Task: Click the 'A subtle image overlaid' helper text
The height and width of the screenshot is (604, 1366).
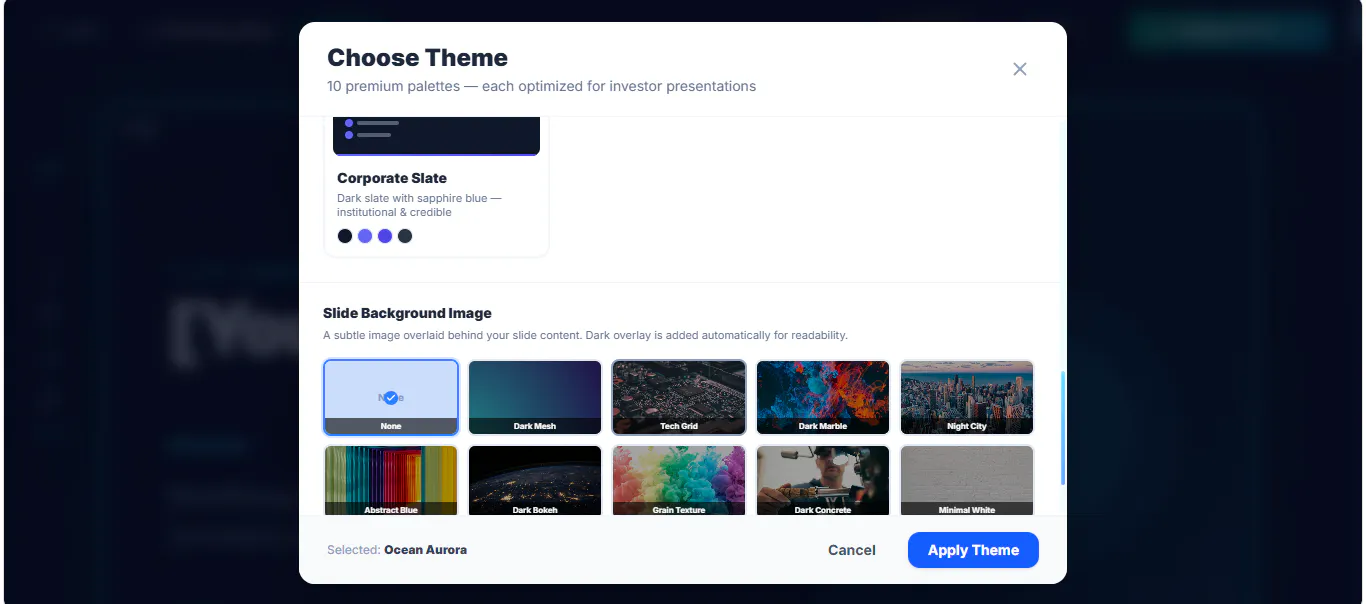Action: (x=585, y=335)
